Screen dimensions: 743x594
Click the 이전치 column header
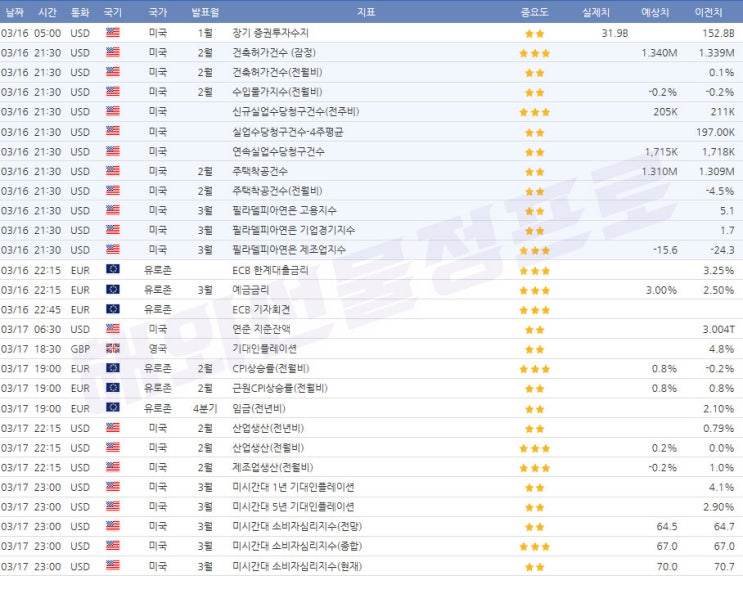tap(708, 12)
